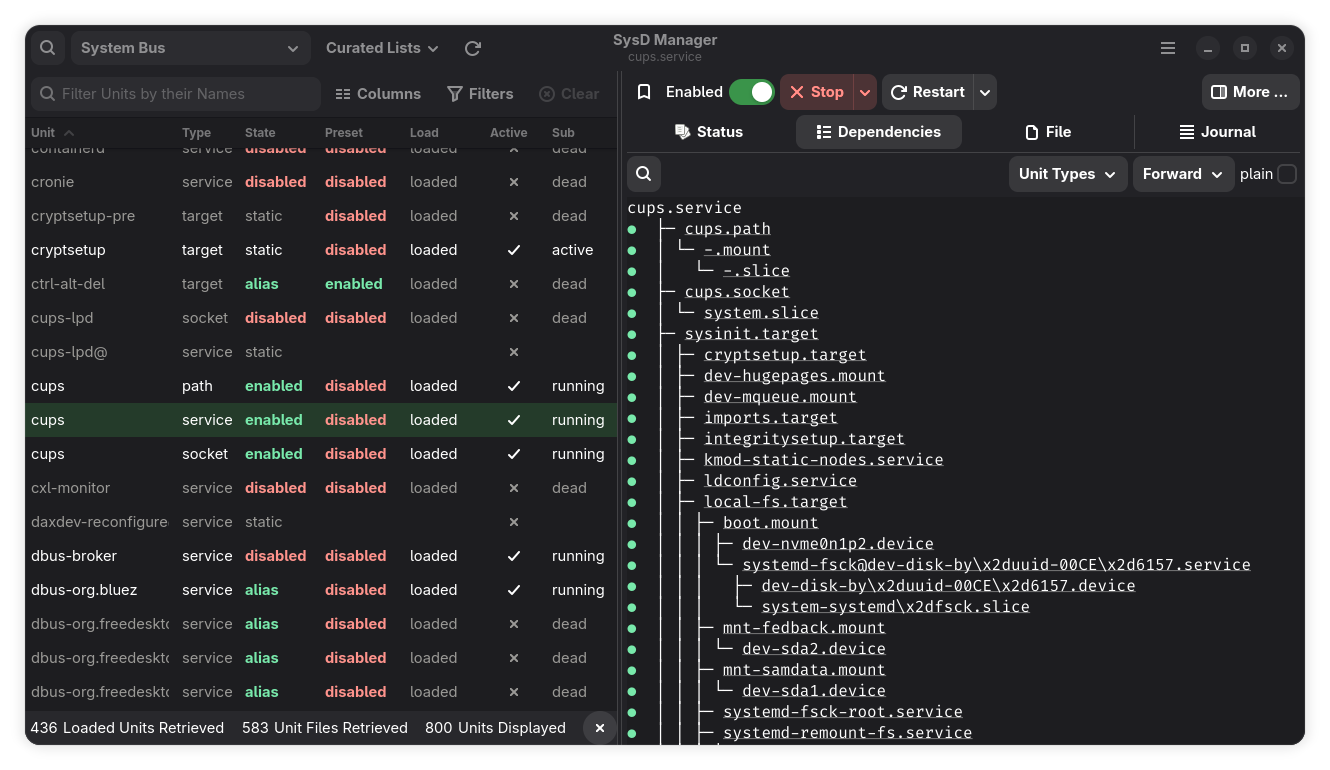Open cups.path in the dependency tree
This screenshot has height=770, width=1330.
point(727,229)
